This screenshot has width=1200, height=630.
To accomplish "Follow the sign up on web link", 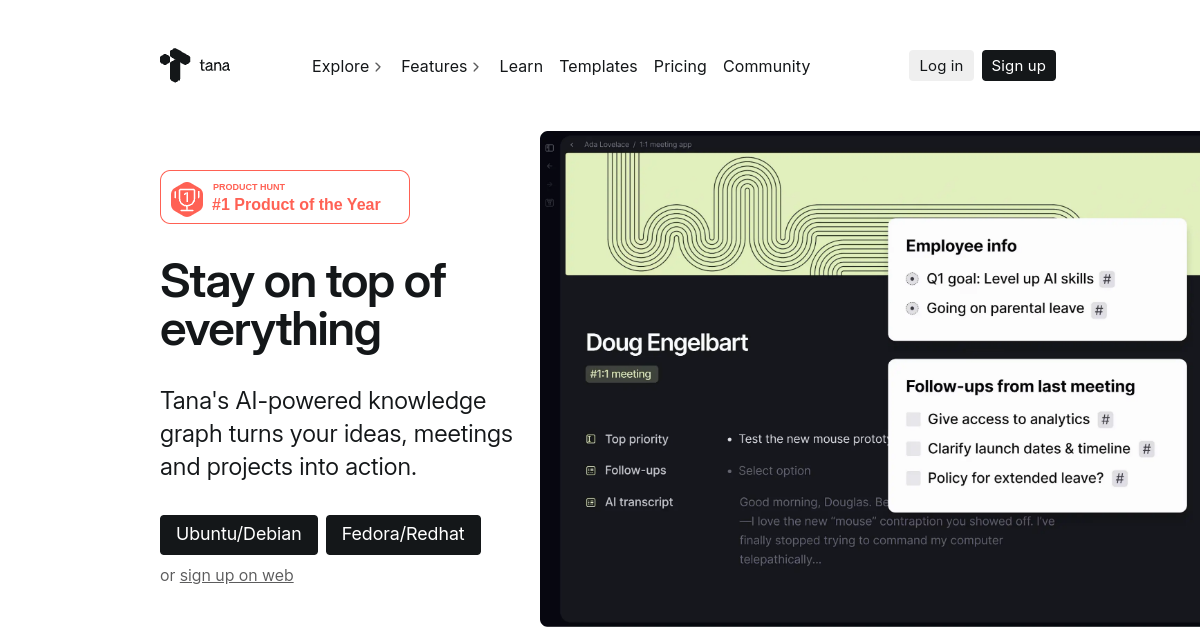I will (x=236, y=575).
